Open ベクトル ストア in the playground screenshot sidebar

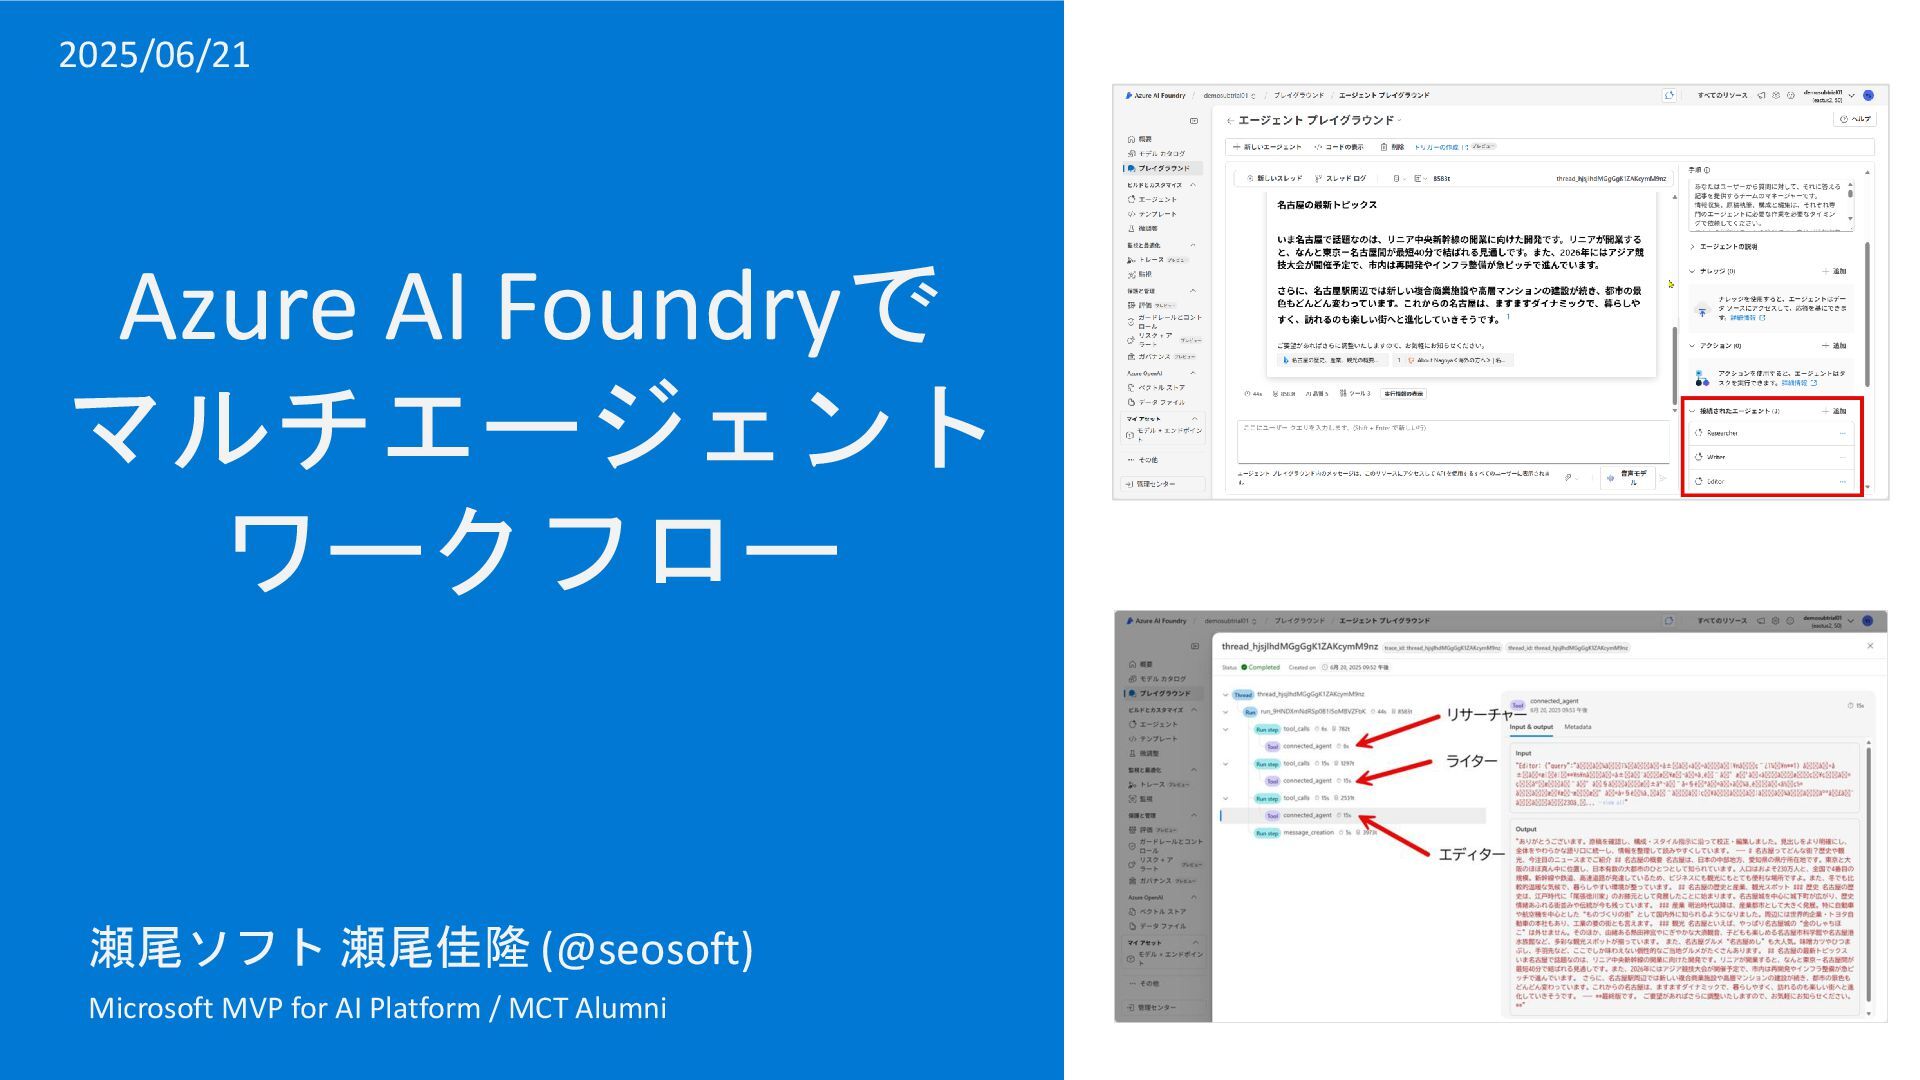[1156, 387]
